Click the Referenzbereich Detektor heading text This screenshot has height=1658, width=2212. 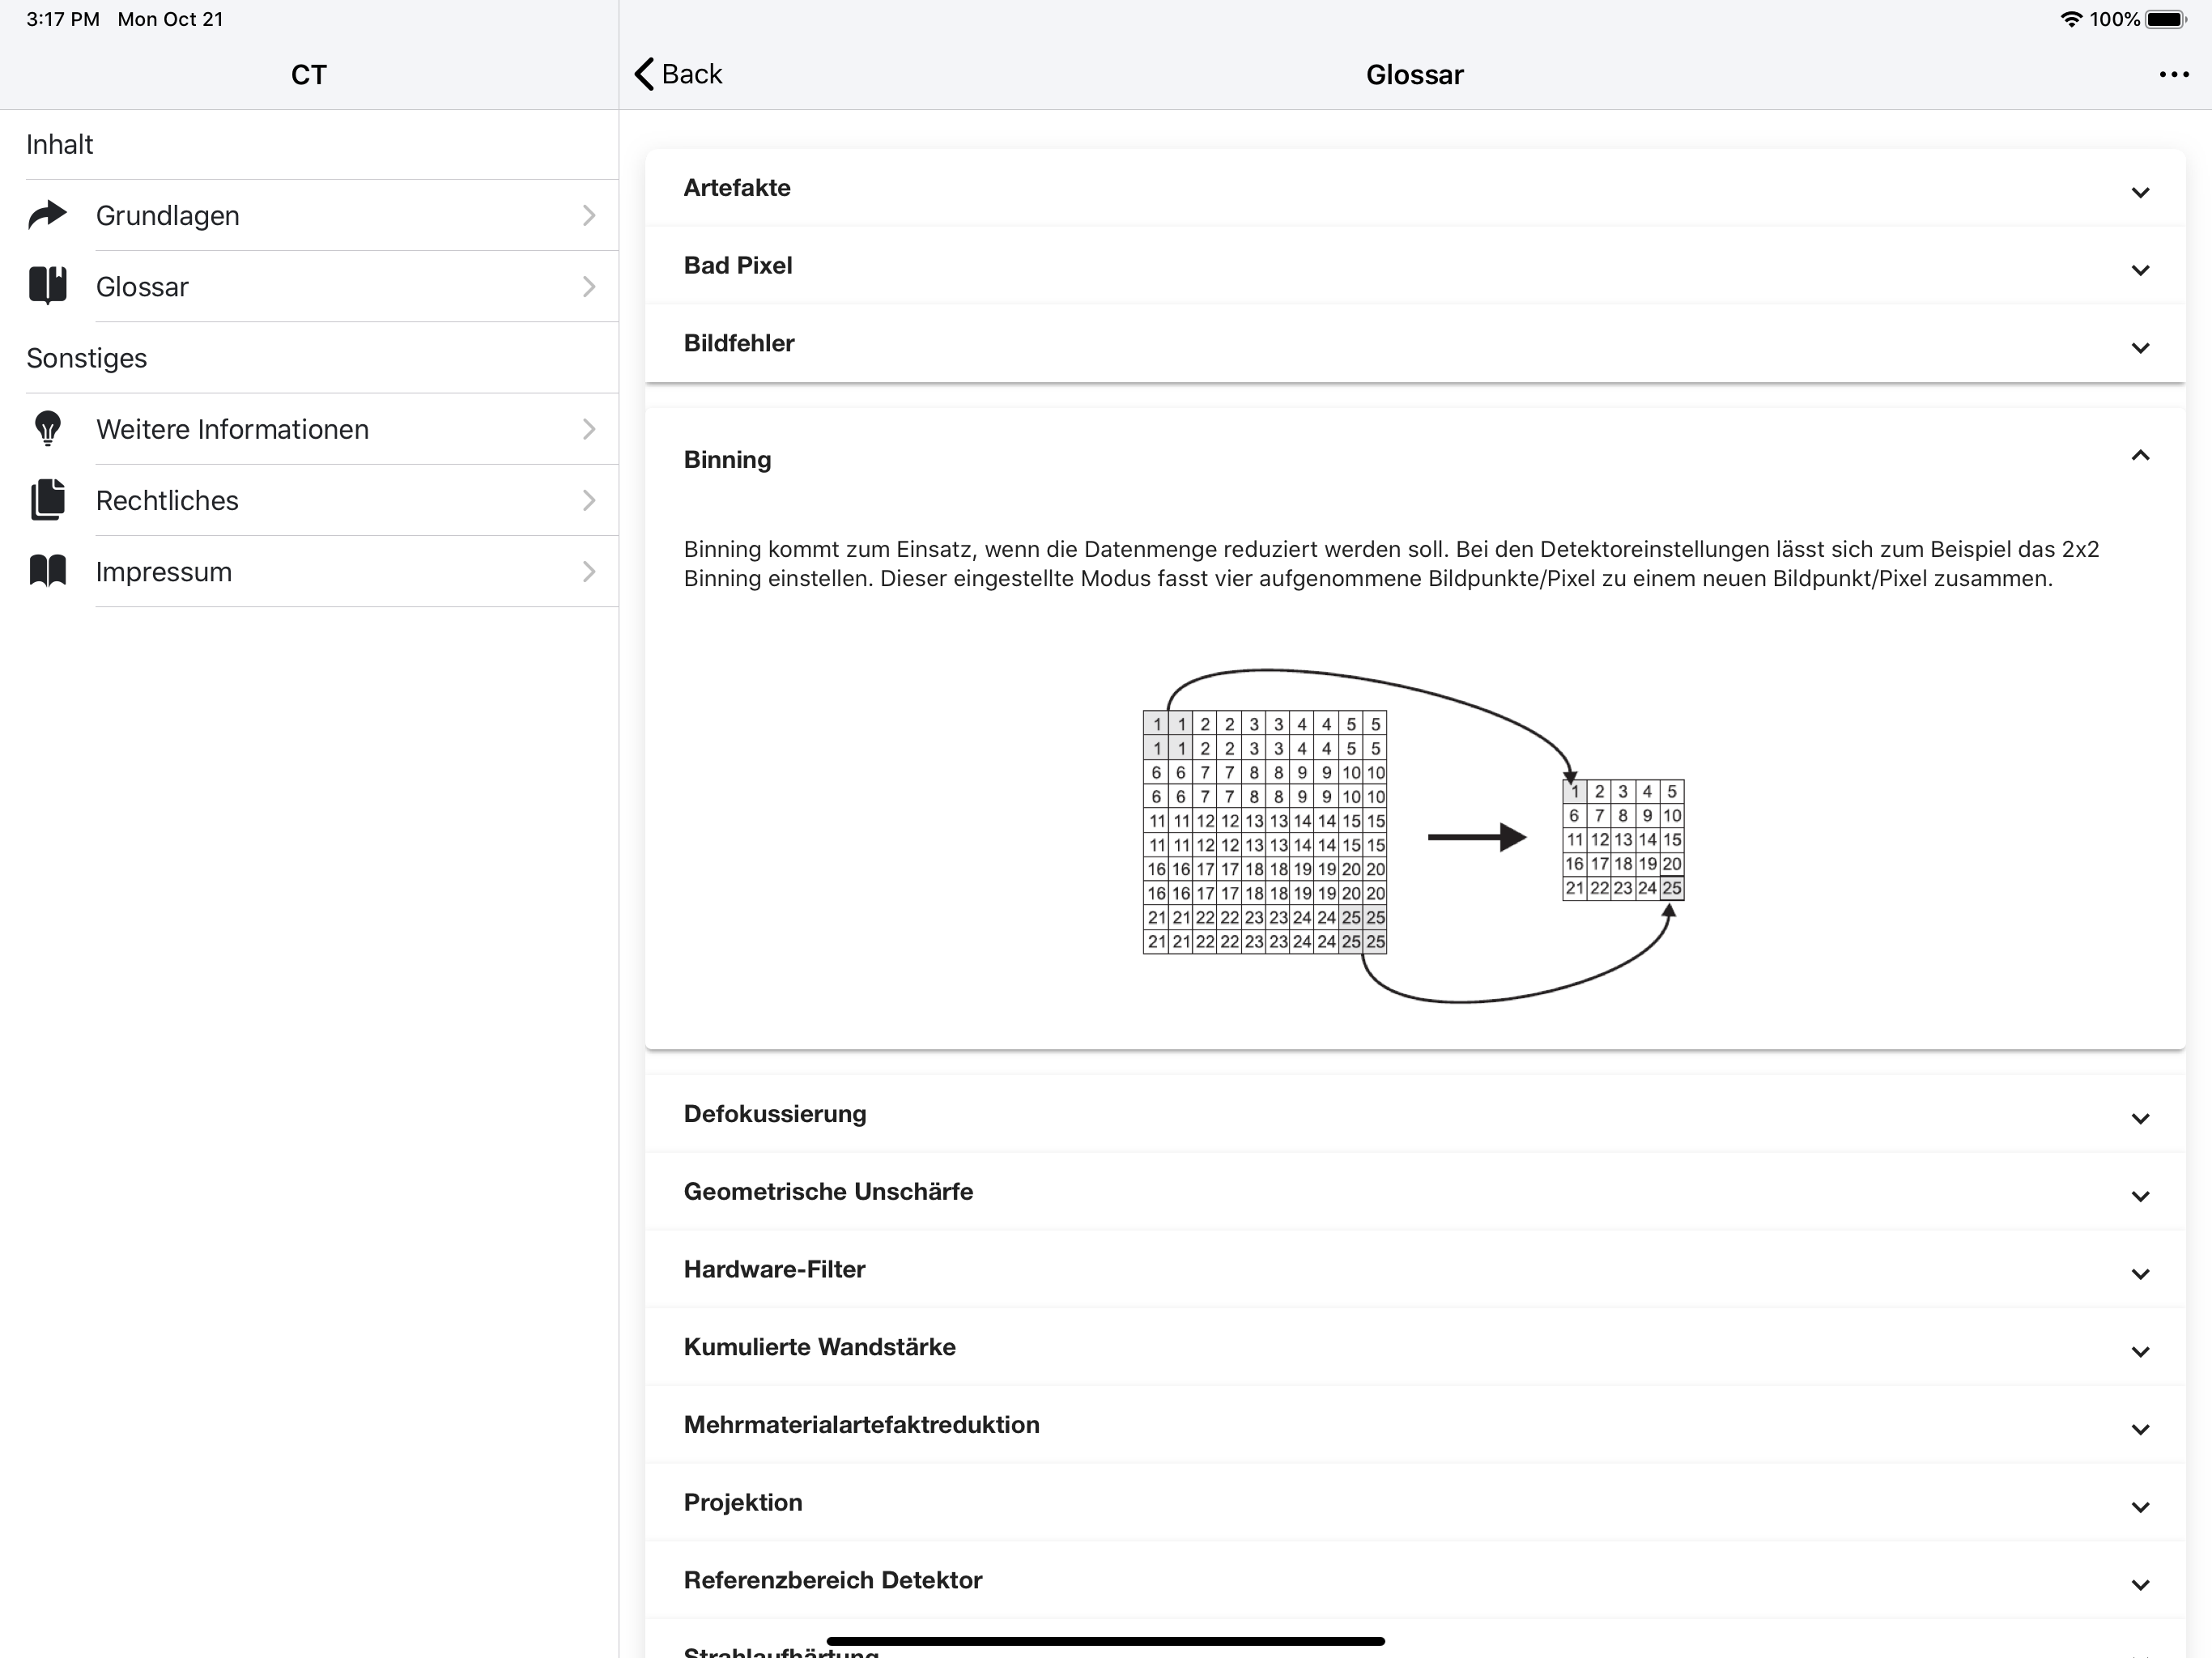click(833, 1580)
